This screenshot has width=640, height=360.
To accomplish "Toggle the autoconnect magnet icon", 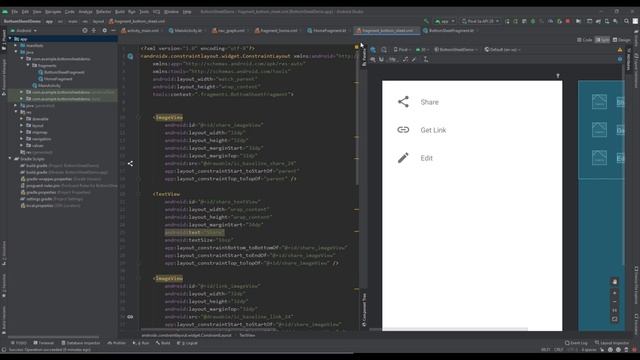I will tap(382, 60).
